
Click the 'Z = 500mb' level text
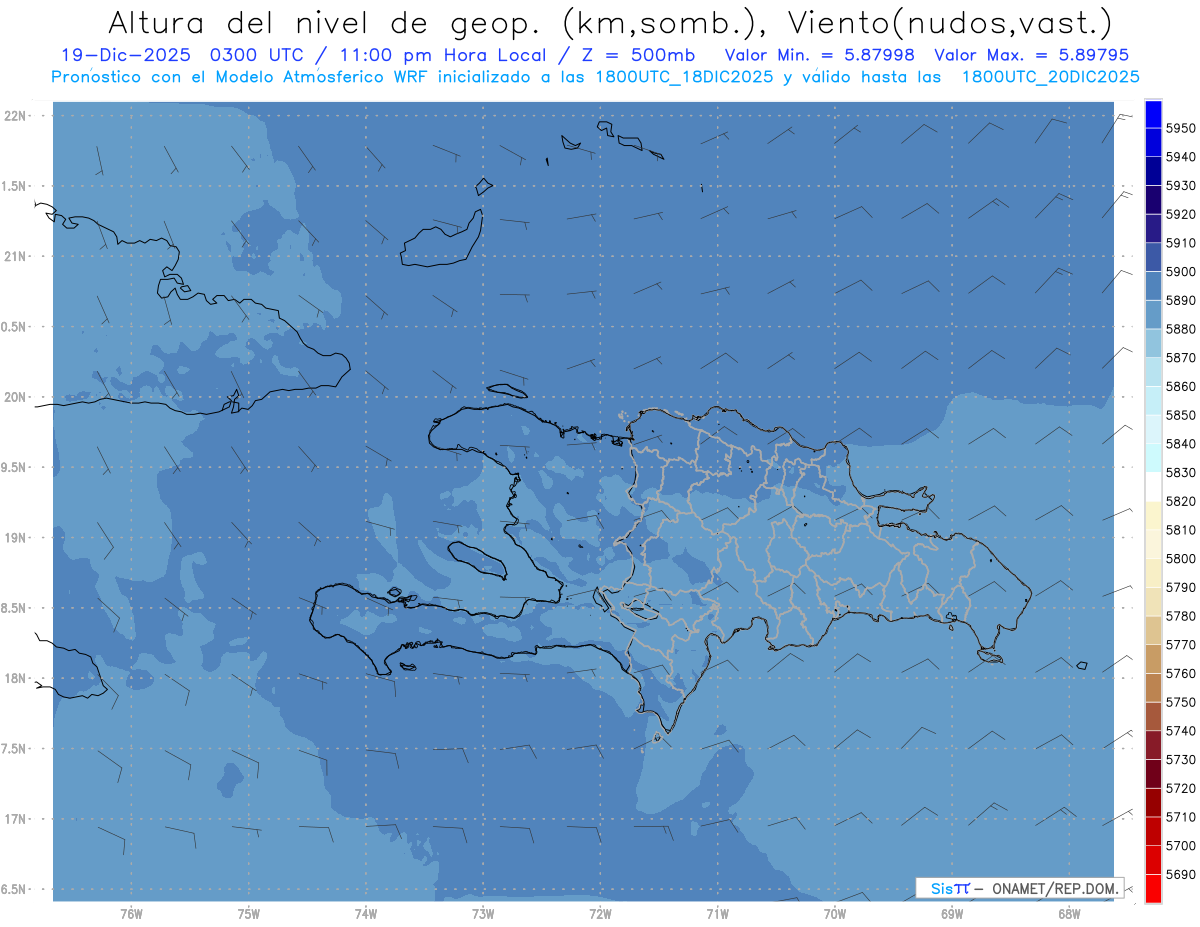click(633, 55)
